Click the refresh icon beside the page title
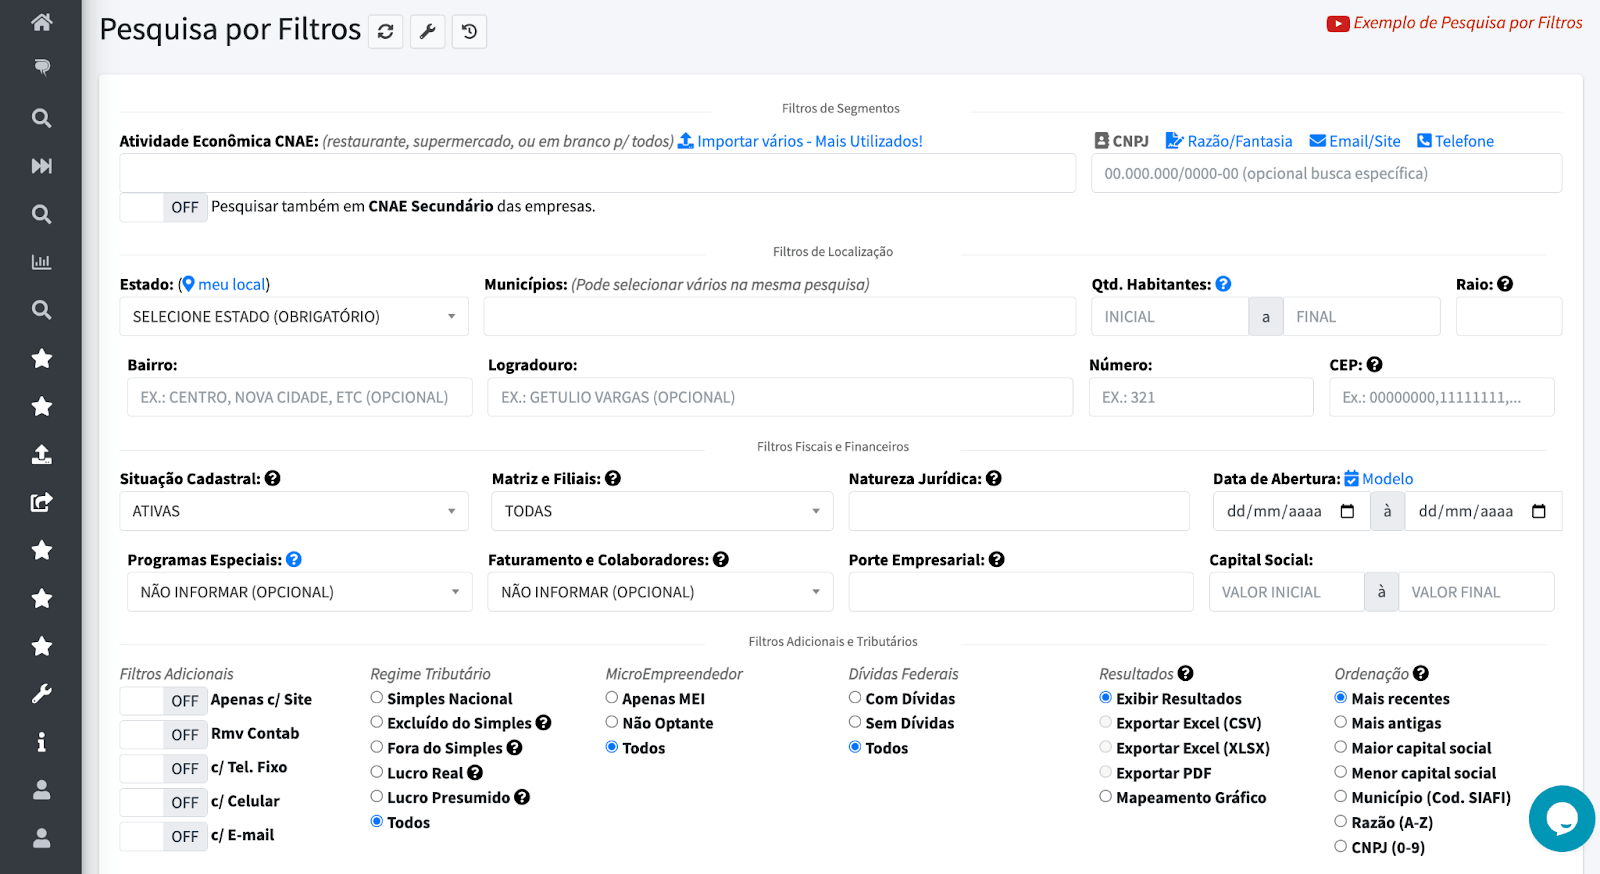The height and width of the screenshot is (874, 1600). coord(385,32)
